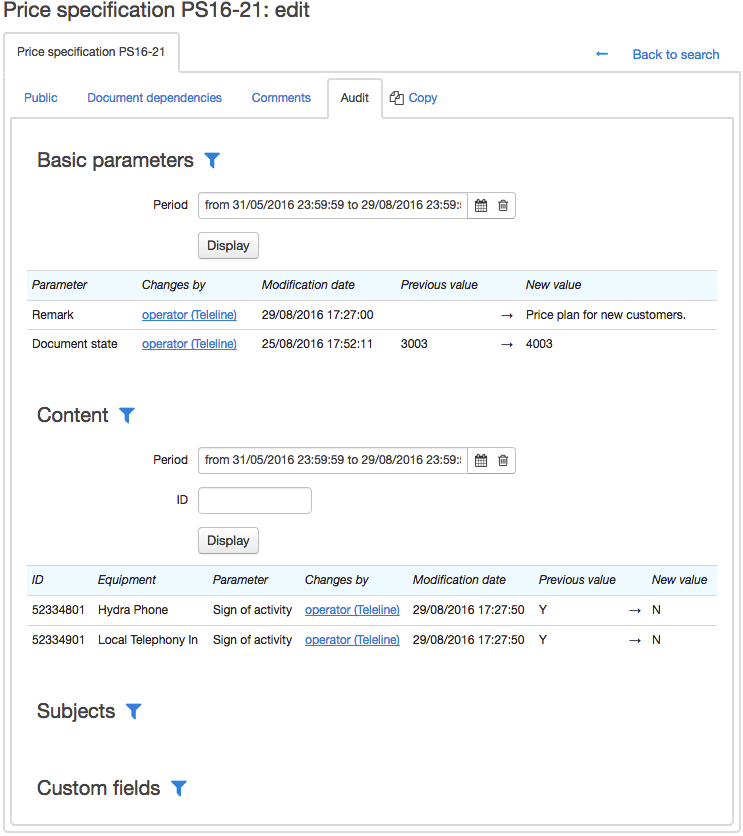Open operator link for Local Telephony In row
The width and height of the screenshot is (743, 836).
click(352, 639)
